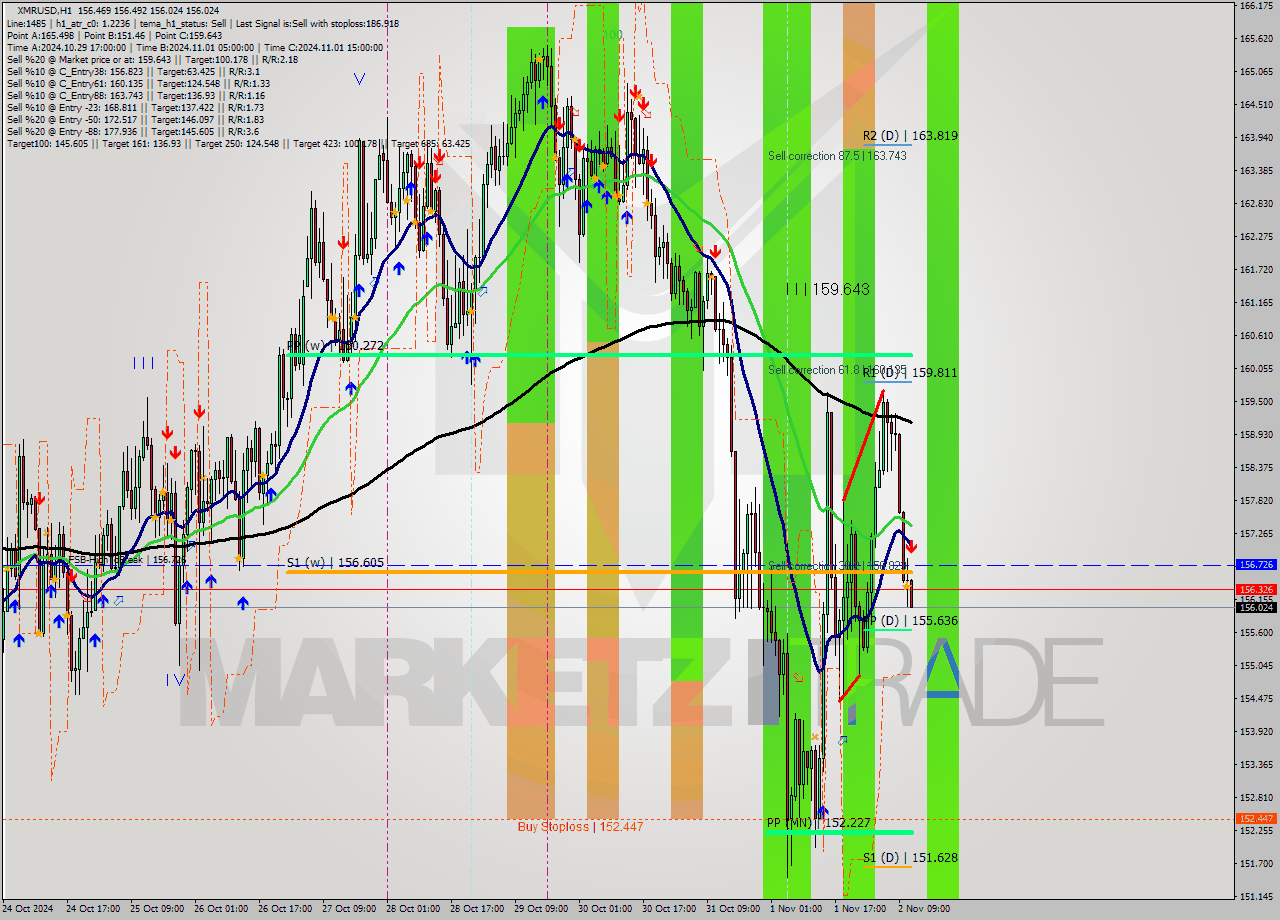Click the '24 Oct 2024' time axis label
This screenshot has width=1280, height=920.
click(28, 909)
